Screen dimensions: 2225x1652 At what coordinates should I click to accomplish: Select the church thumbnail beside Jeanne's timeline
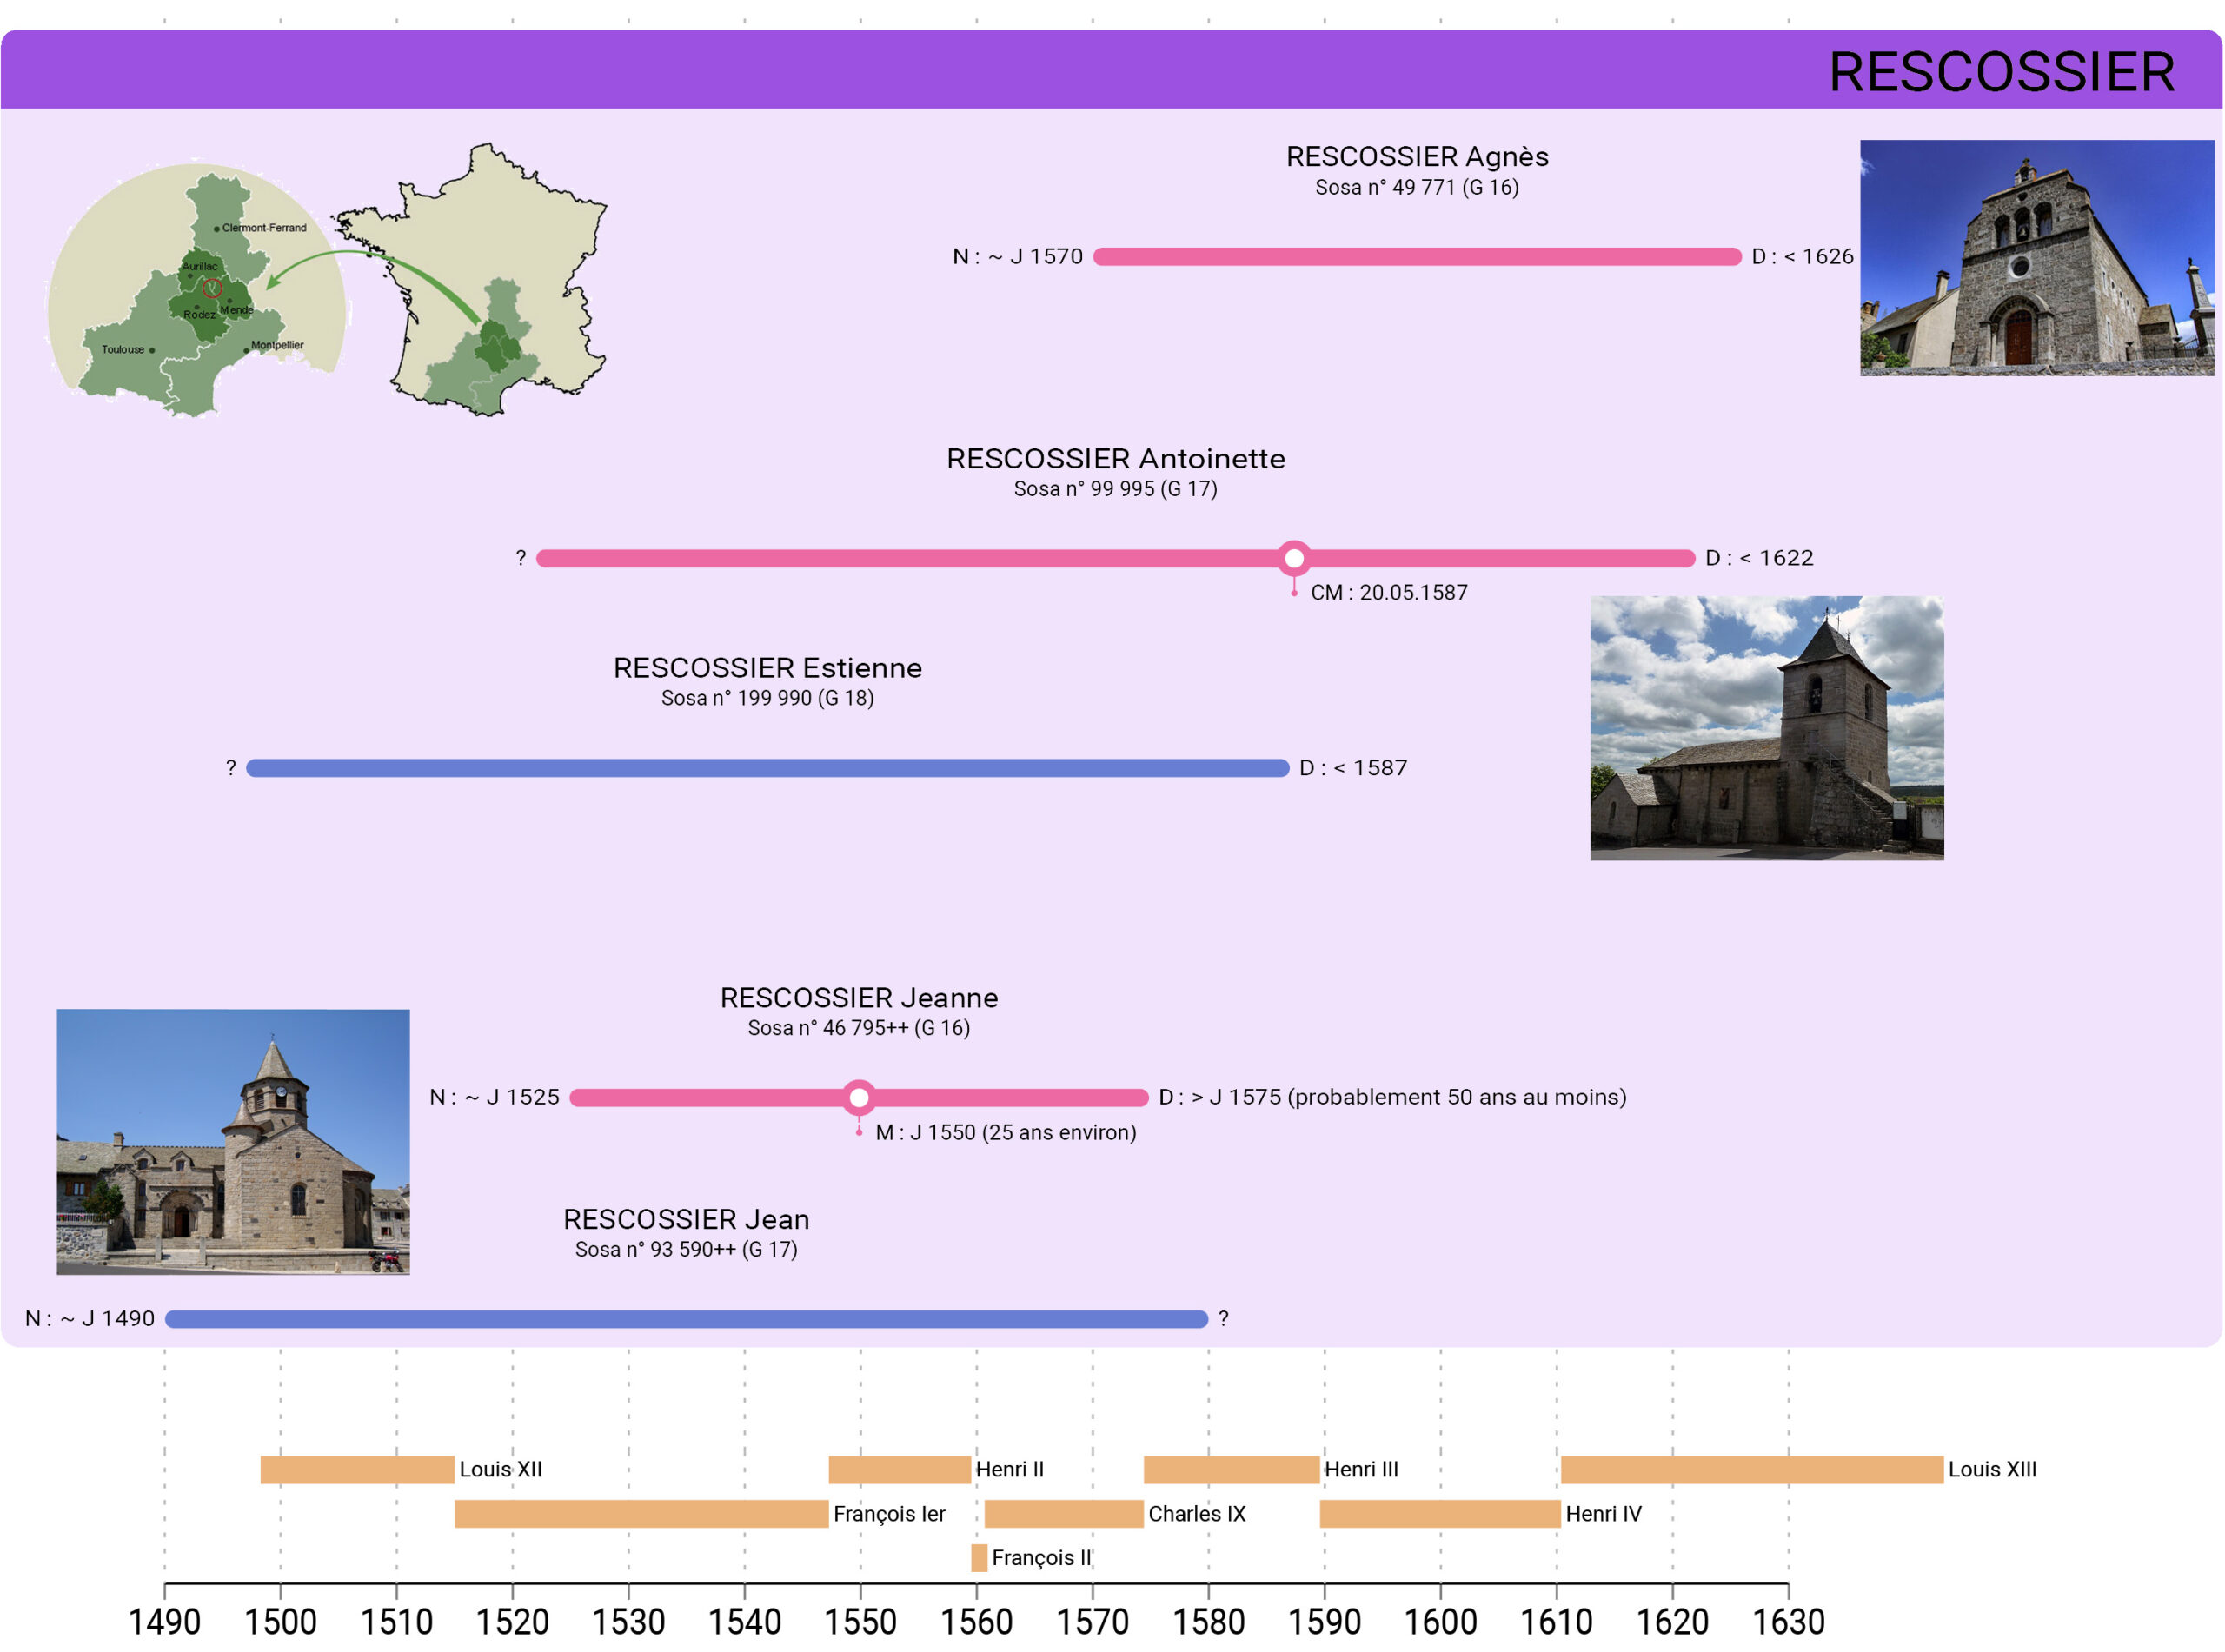point(233,1141)
